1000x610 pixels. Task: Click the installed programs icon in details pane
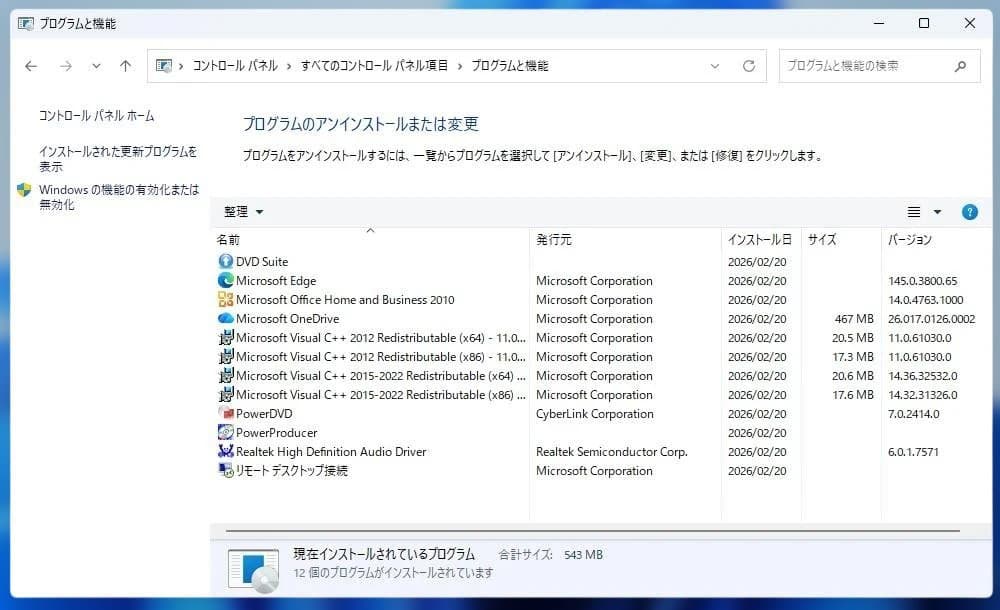253,570
